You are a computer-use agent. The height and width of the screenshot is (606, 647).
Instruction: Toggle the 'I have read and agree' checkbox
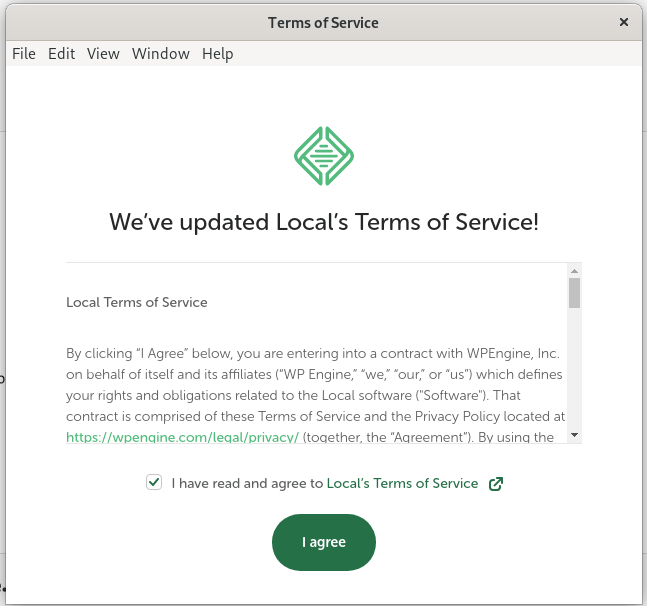click(154, 483)
